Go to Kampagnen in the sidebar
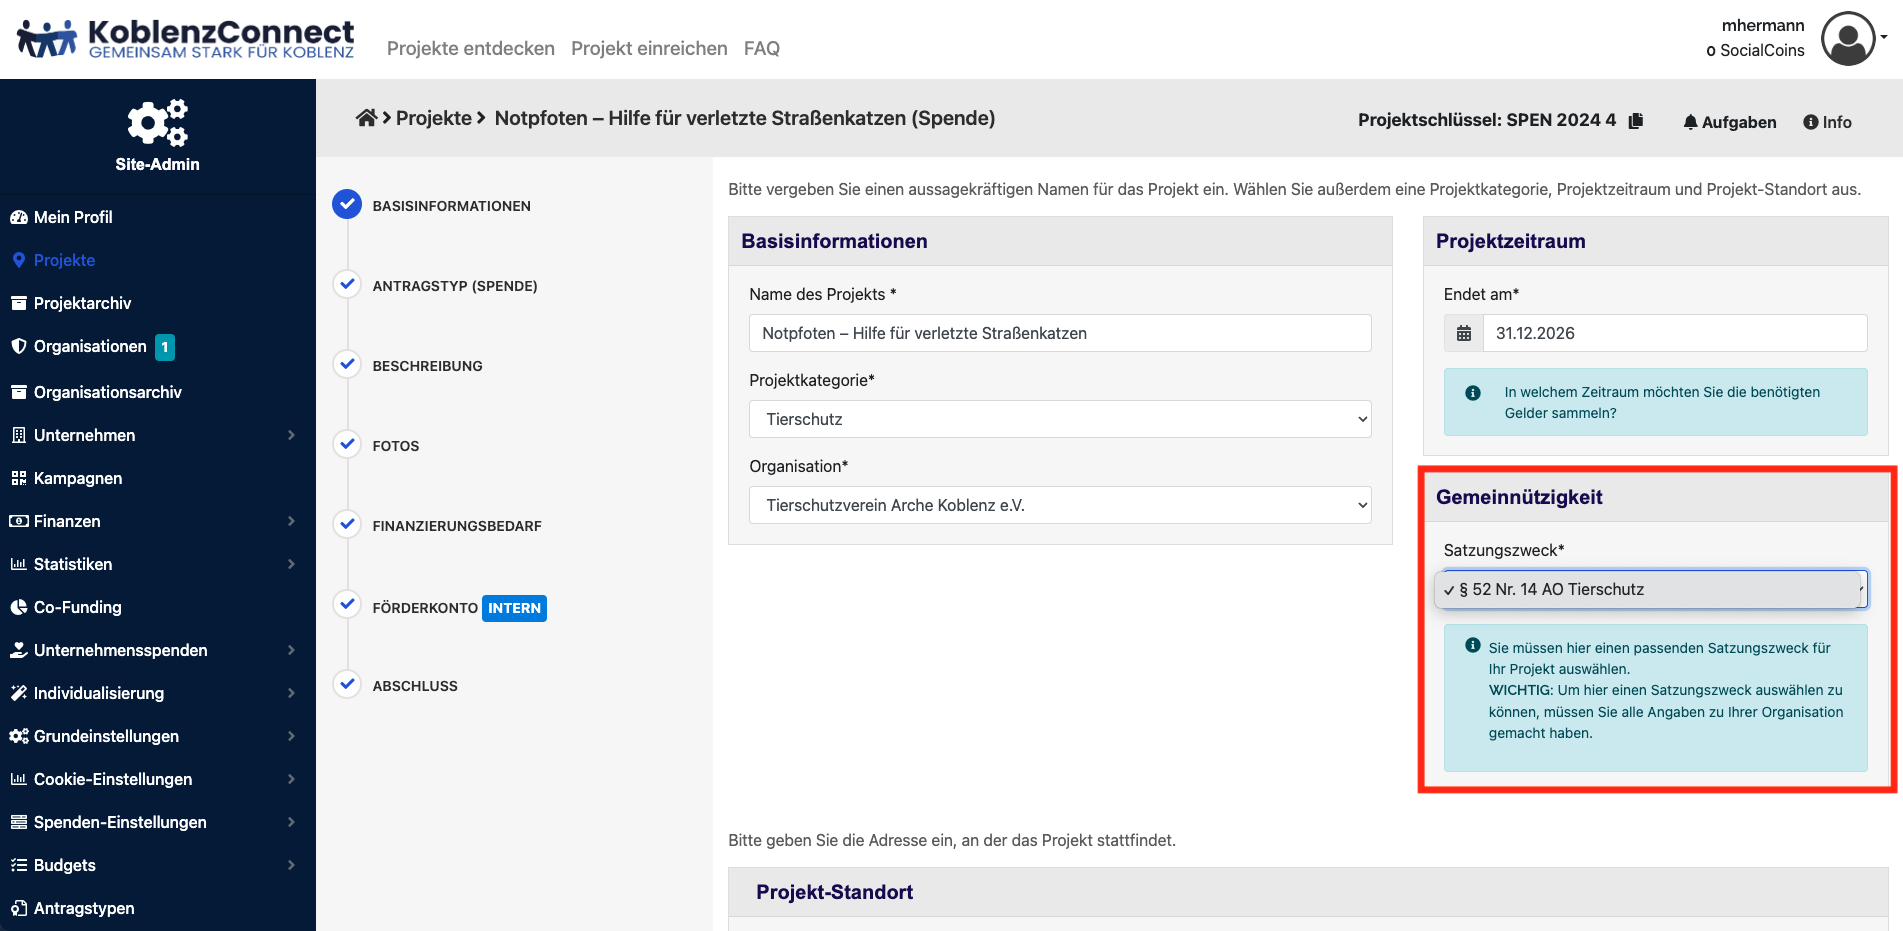1903x931 pixels. point(77,478)
